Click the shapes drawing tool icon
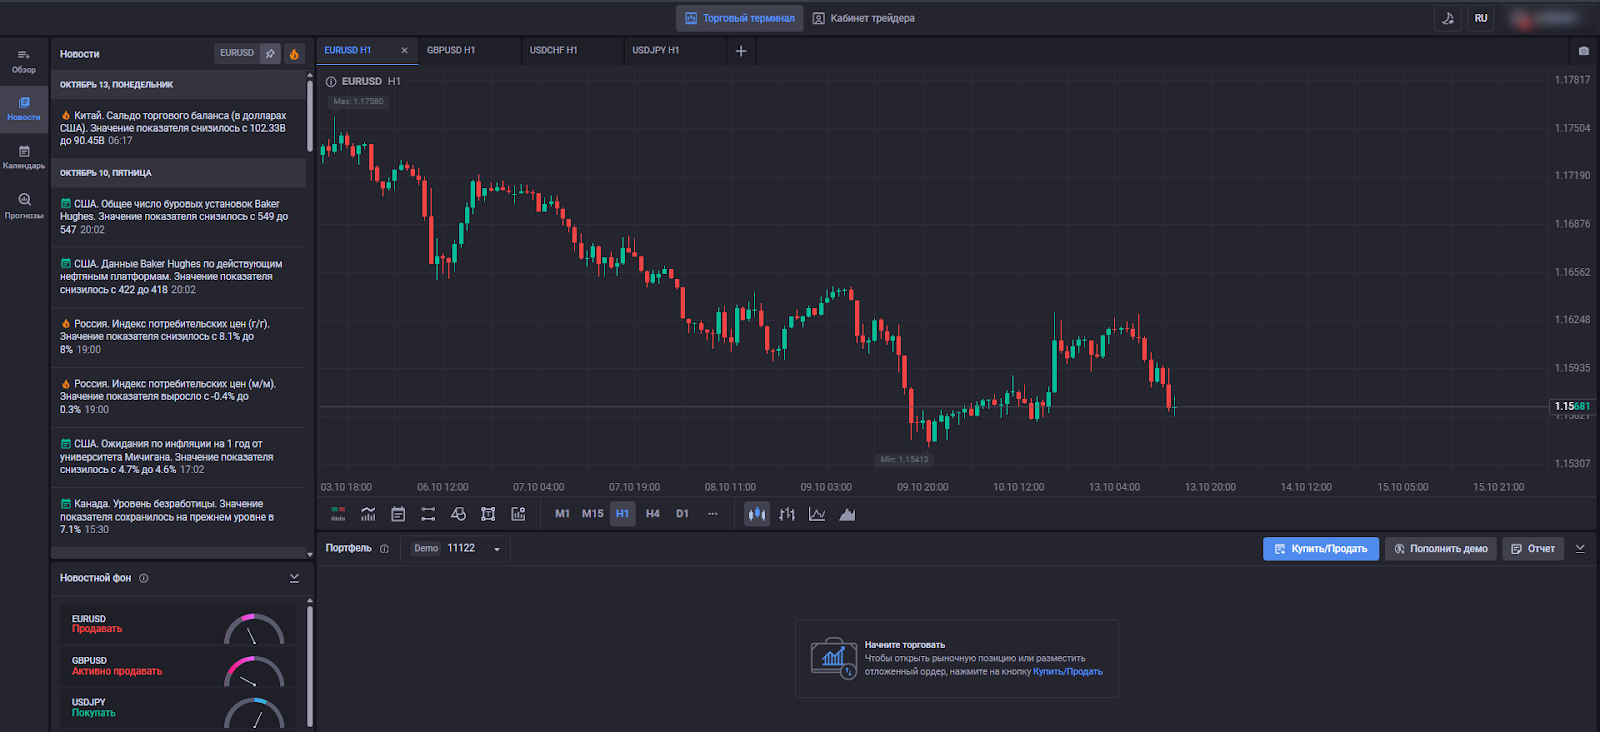This screenshot has height=732, width=1600. pyautogui.click(x=458, y=514)
